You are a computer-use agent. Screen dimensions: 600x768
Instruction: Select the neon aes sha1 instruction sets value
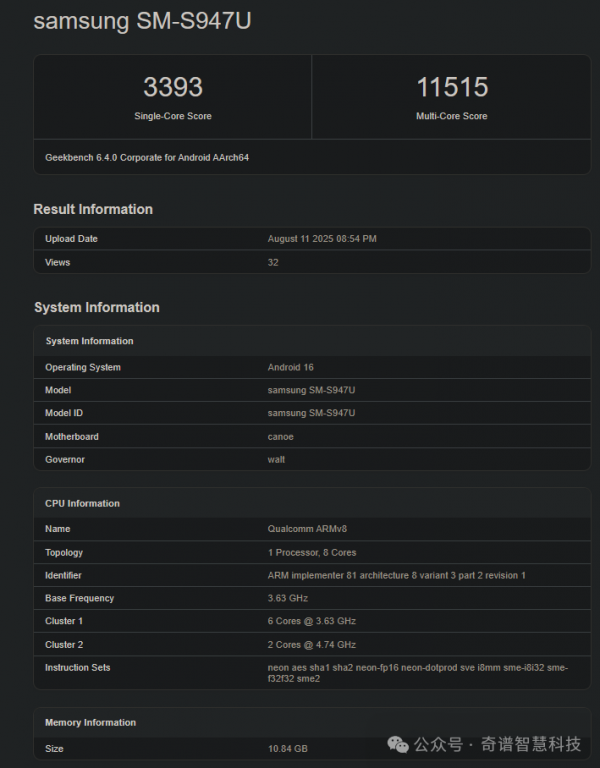(418, 673)
